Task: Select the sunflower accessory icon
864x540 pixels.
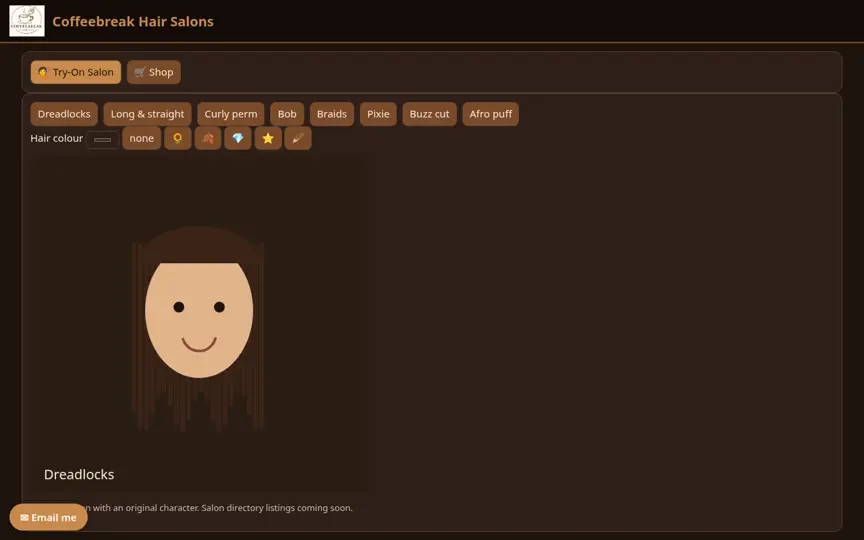Action: (x=177, y=138)
